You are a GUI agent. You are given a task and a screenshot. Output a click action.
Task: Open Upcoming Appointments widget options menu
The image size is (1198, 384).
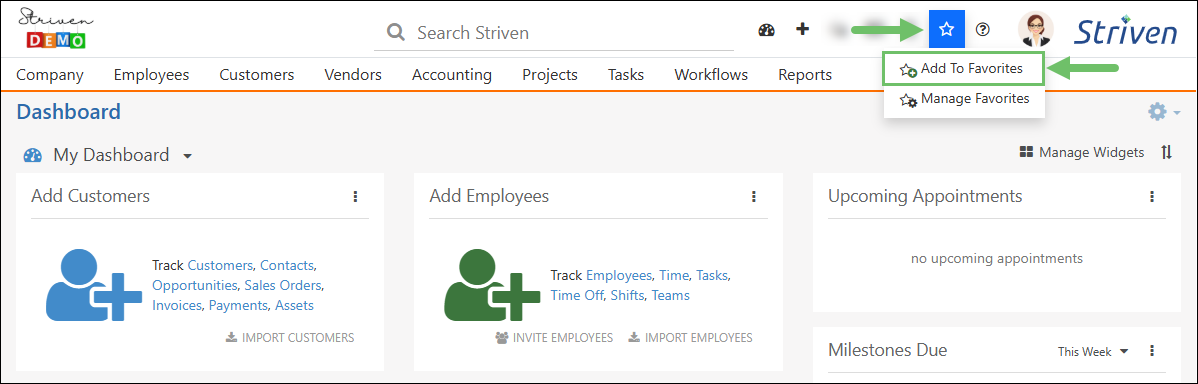point(1152,196)
